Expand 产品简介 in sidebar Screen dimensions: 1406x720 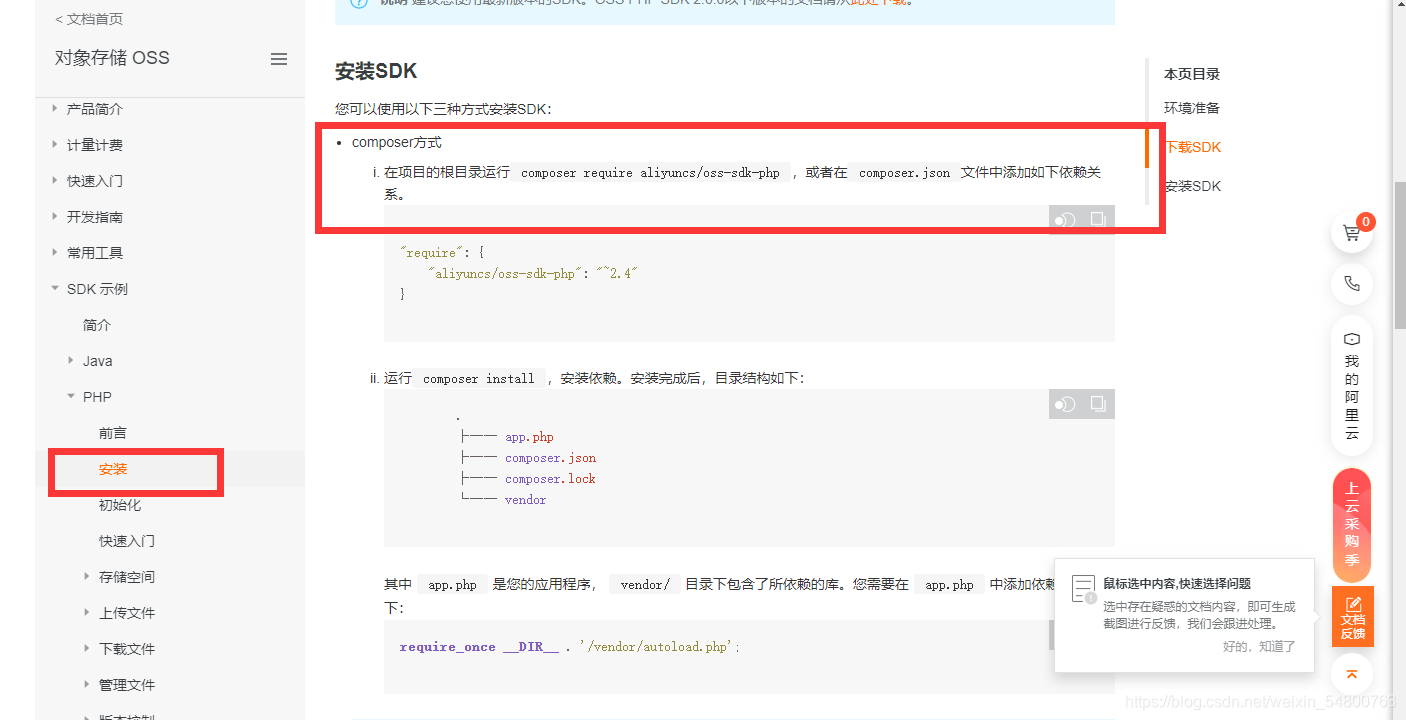click(55, 108)
